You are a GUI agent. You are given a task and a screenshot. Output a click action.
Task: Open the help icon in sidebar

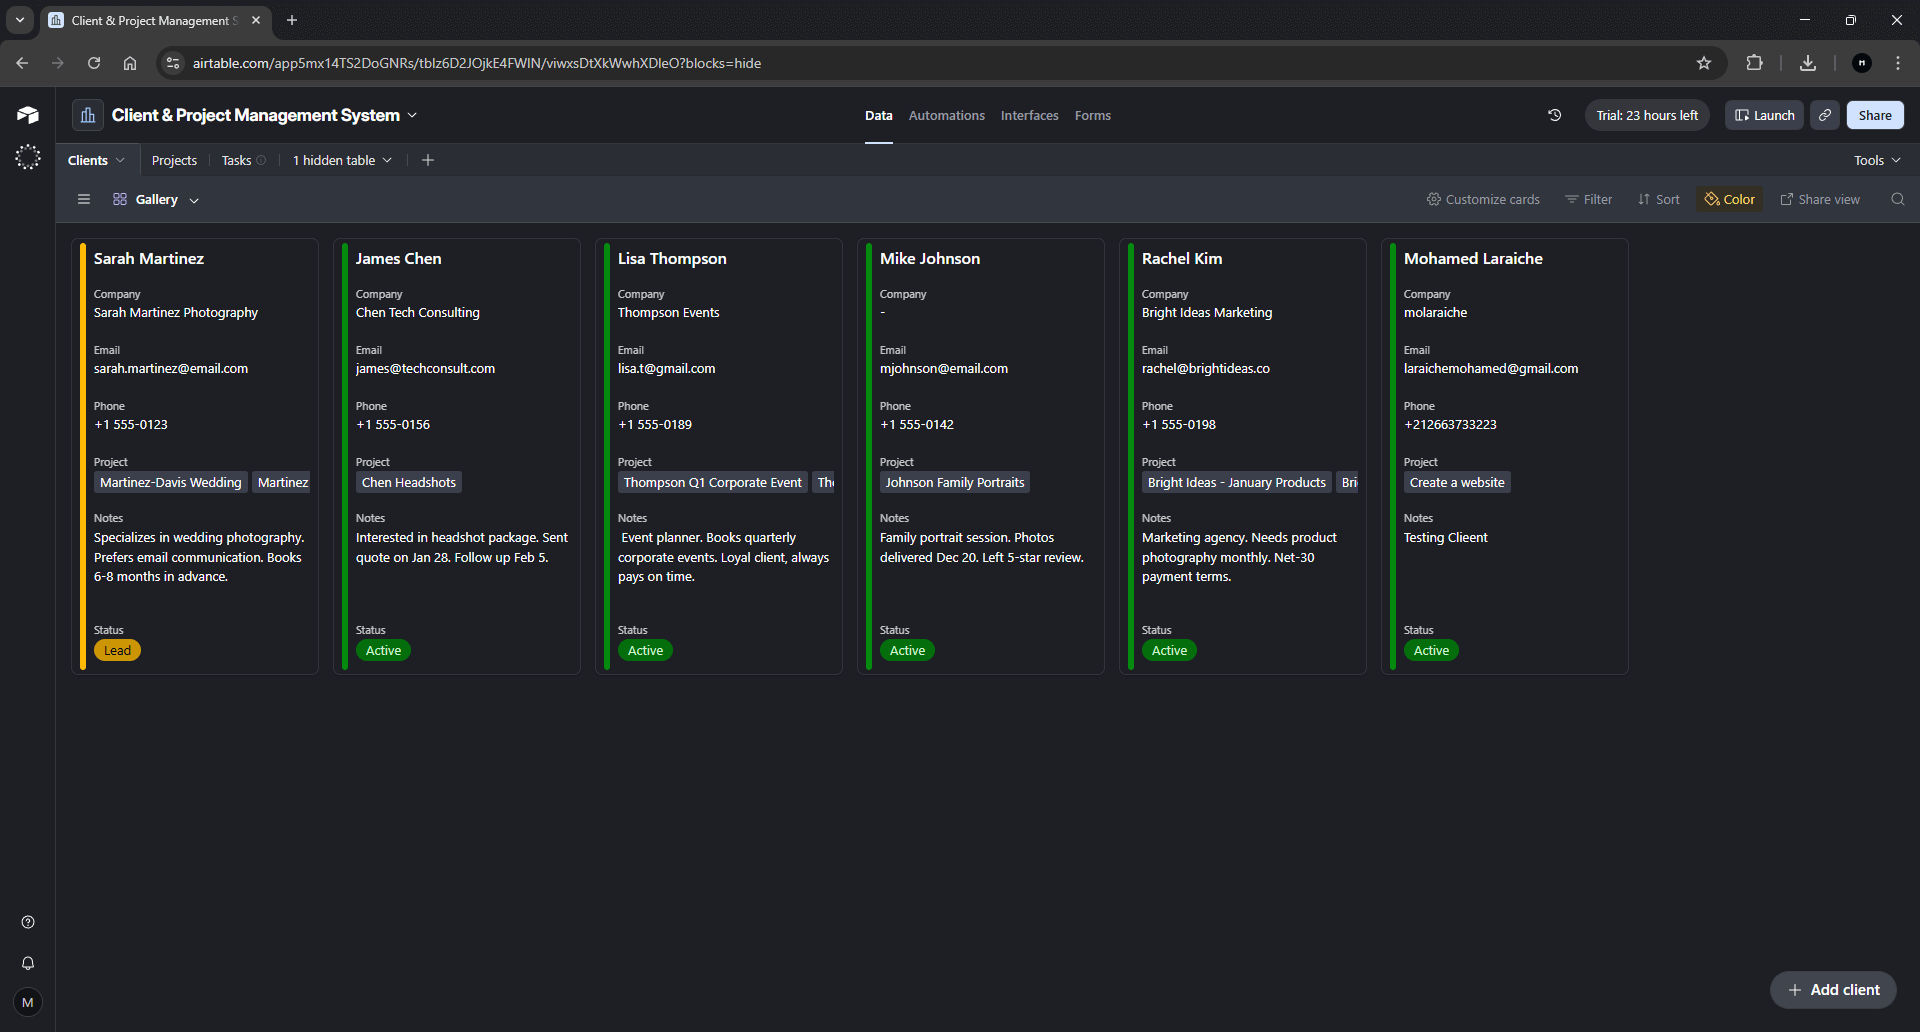27,921
